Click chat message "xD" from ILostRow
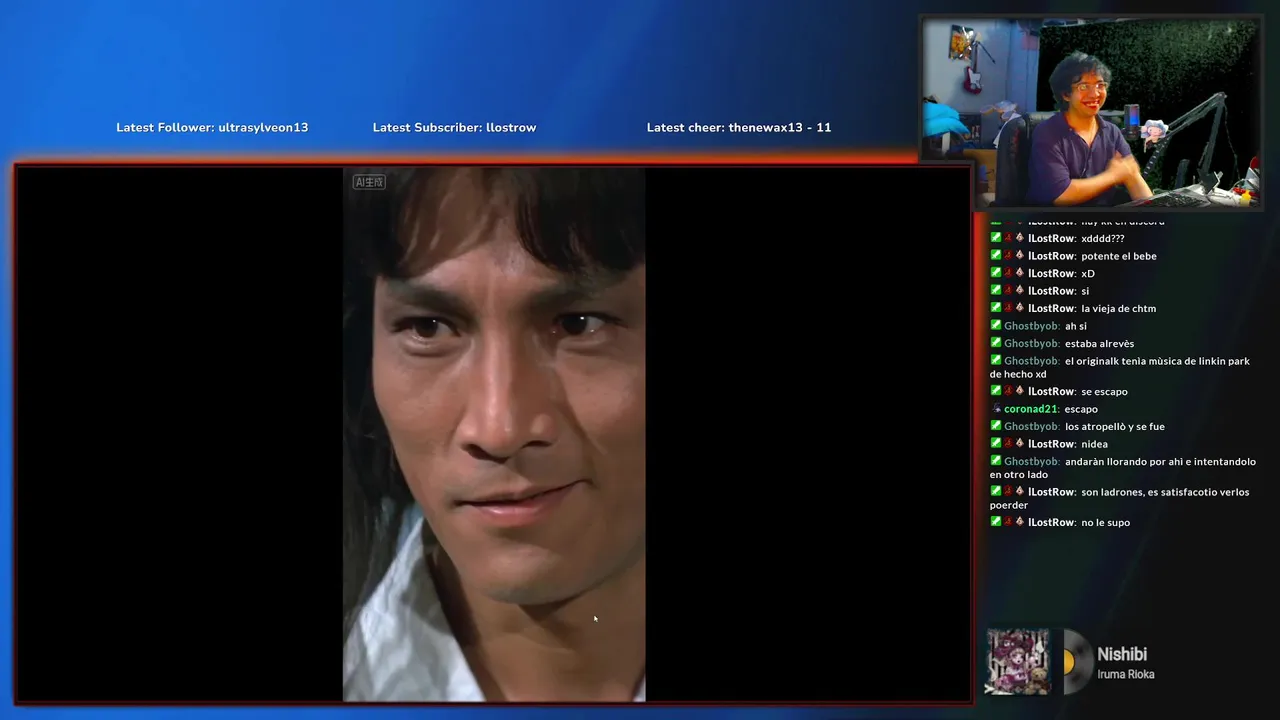The width and height of the screenshot is (1280, 720). (x=1088, y=273)
